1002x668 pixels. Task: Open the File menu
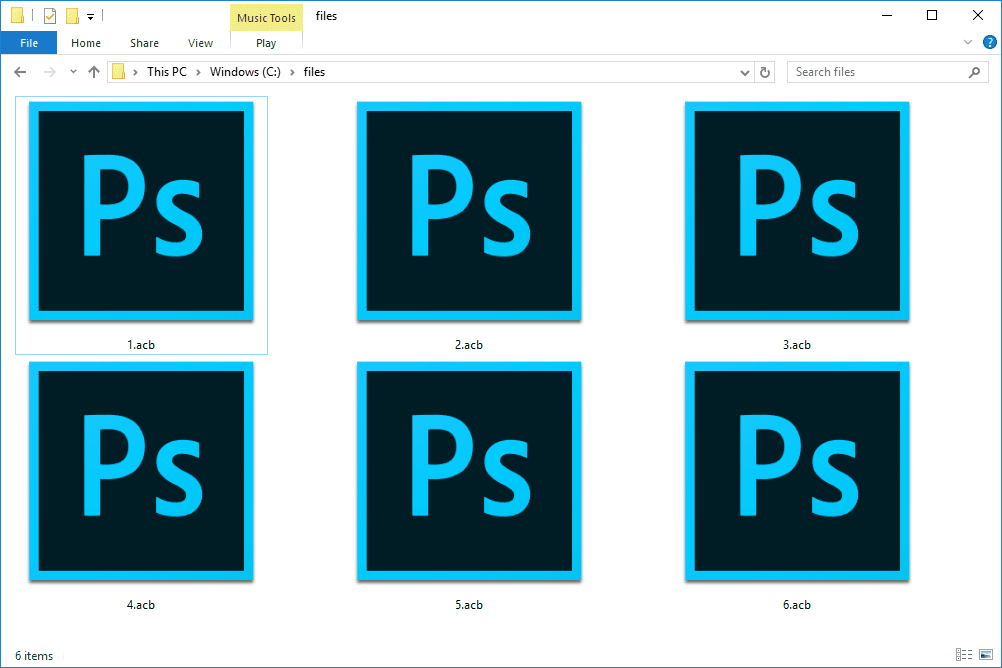click(x=29, y=43)
